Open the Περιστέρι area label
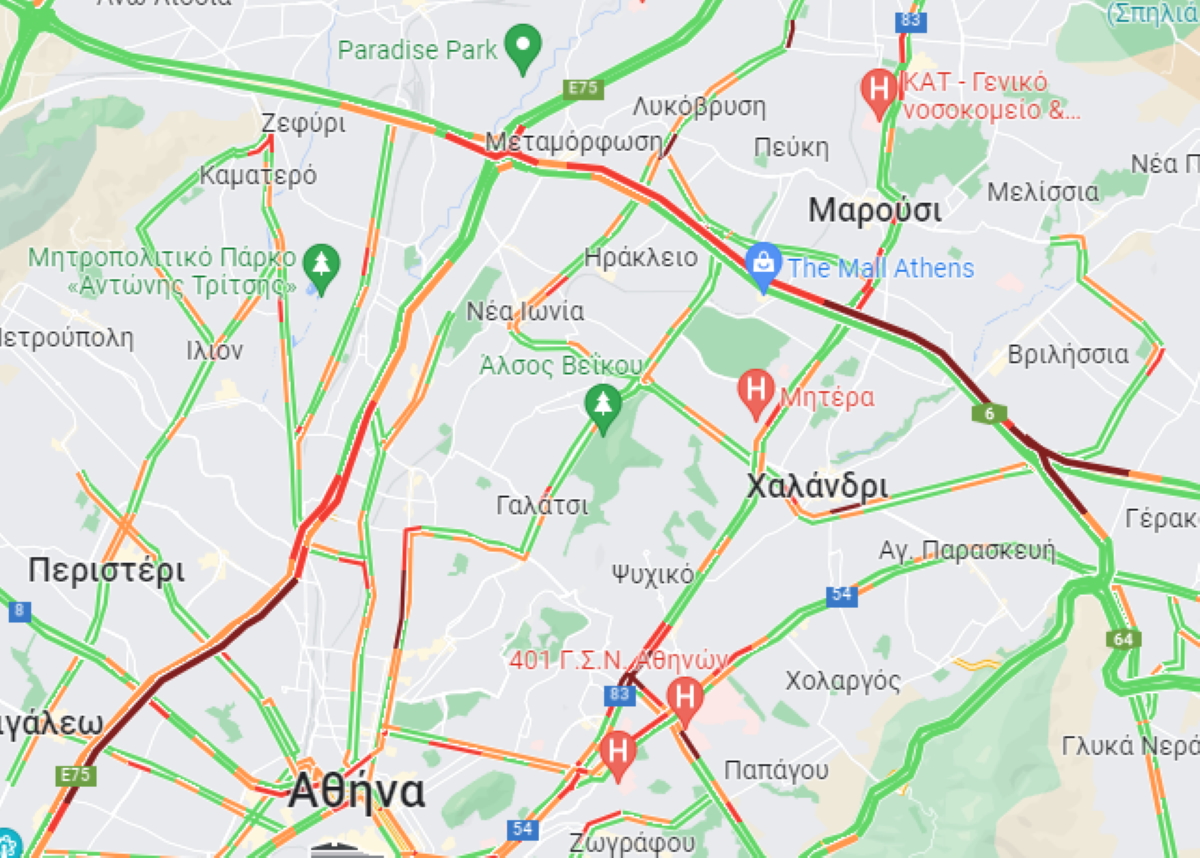Screen dimensions: 1200x858 coord(106,571)
